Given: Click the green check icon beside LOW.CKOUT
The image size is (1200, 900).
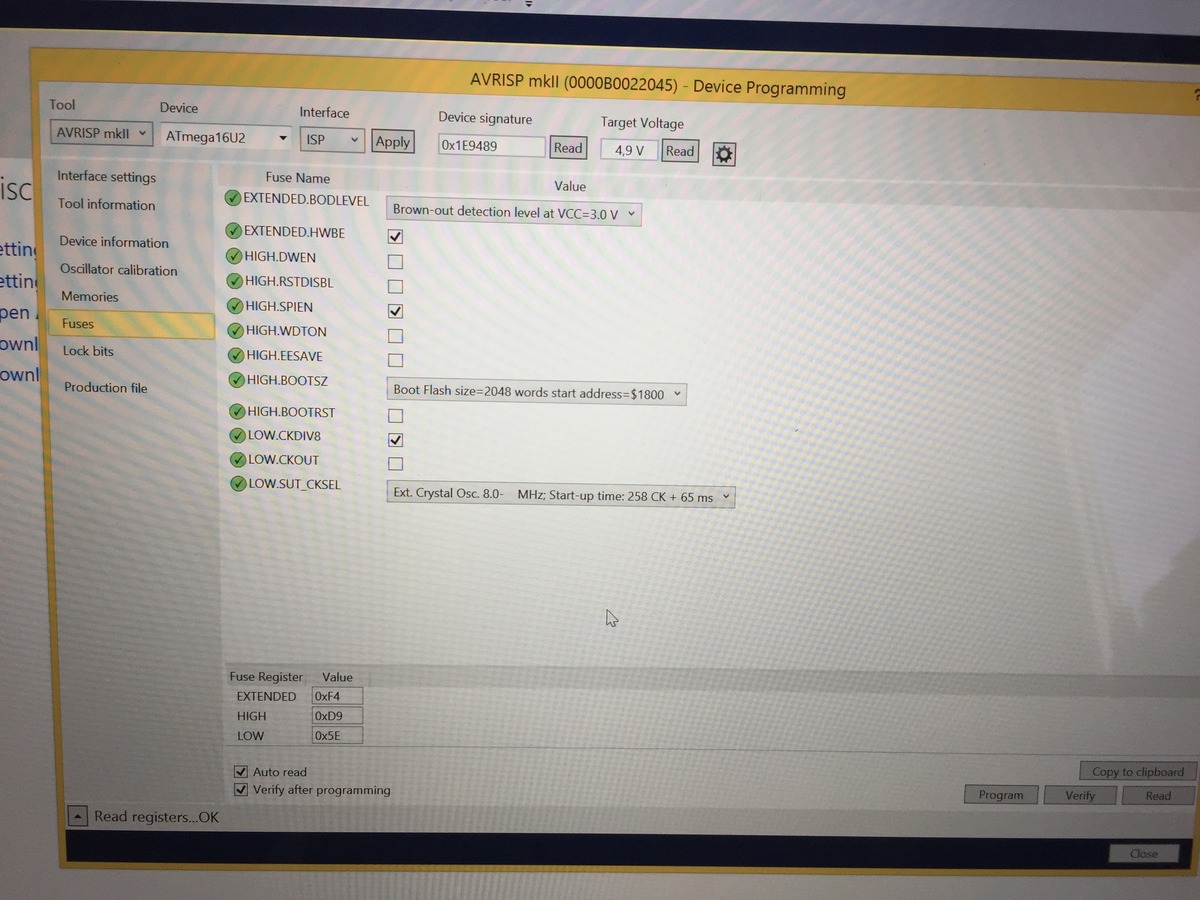Looking at the screenshot, I should [239, 460].
